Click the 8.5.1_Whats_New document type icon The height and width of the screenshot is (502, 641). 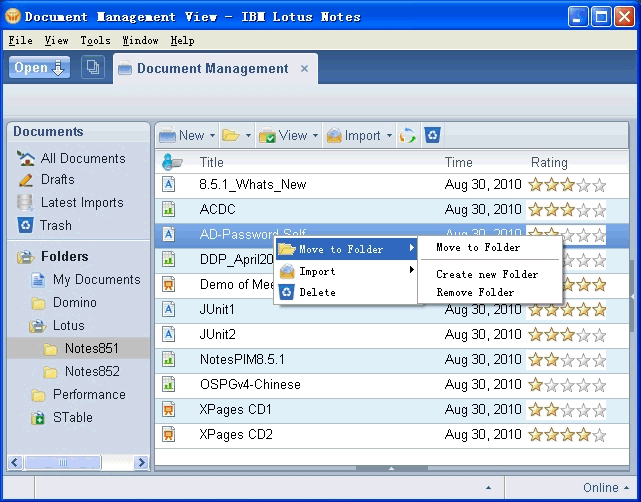[168, 184]
